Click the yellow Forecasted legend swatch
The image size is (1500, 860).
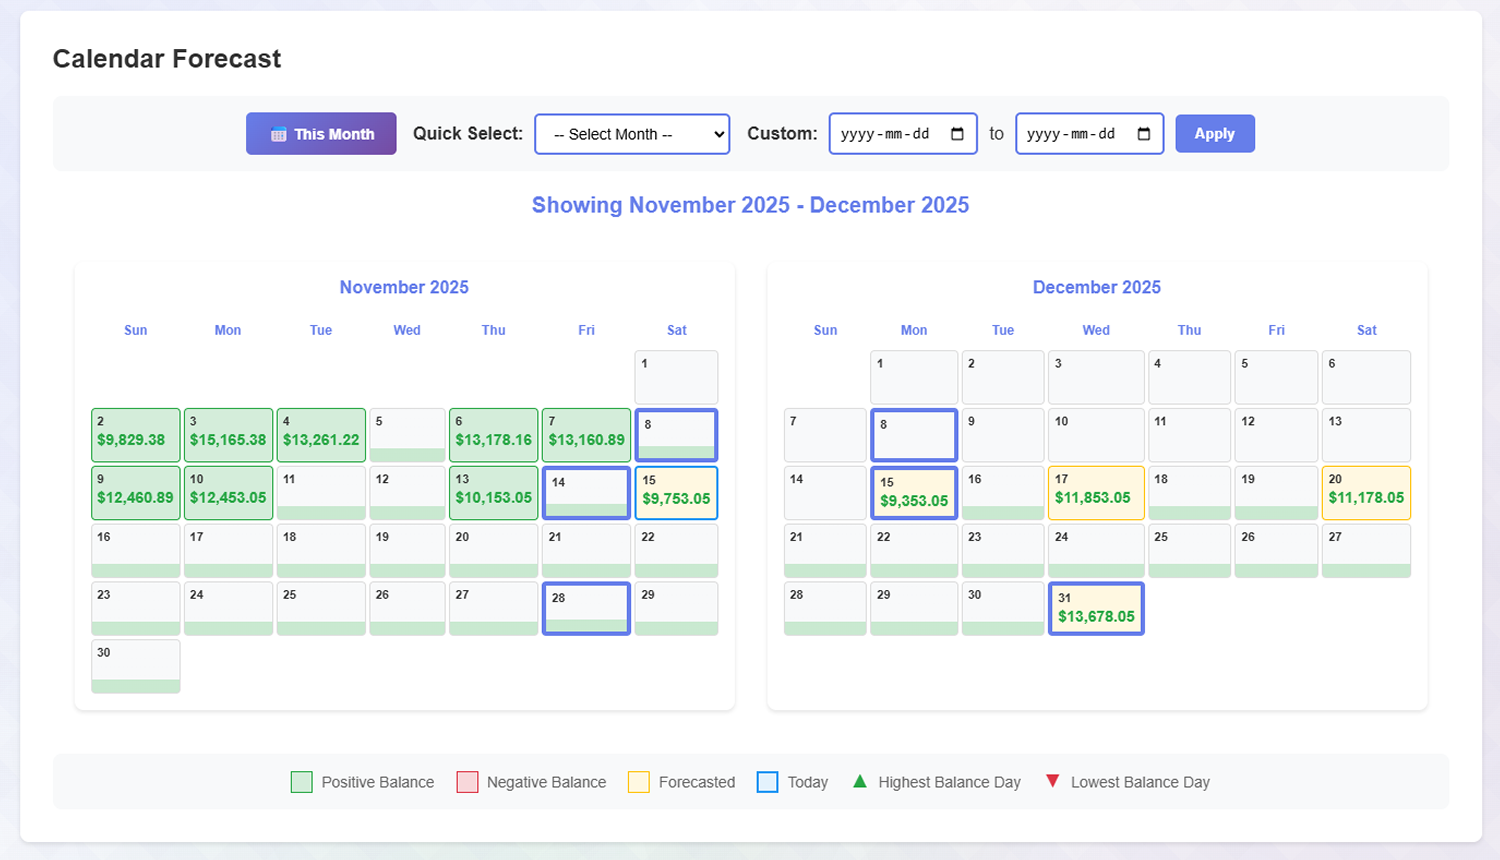(639, 782)
